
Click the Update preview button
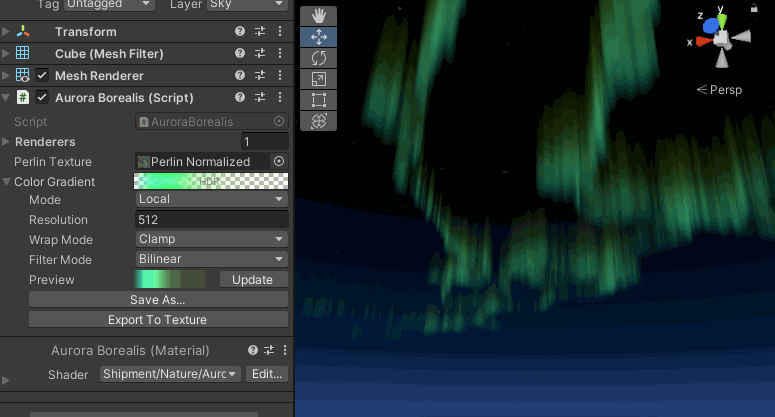(x=254, y=280)
